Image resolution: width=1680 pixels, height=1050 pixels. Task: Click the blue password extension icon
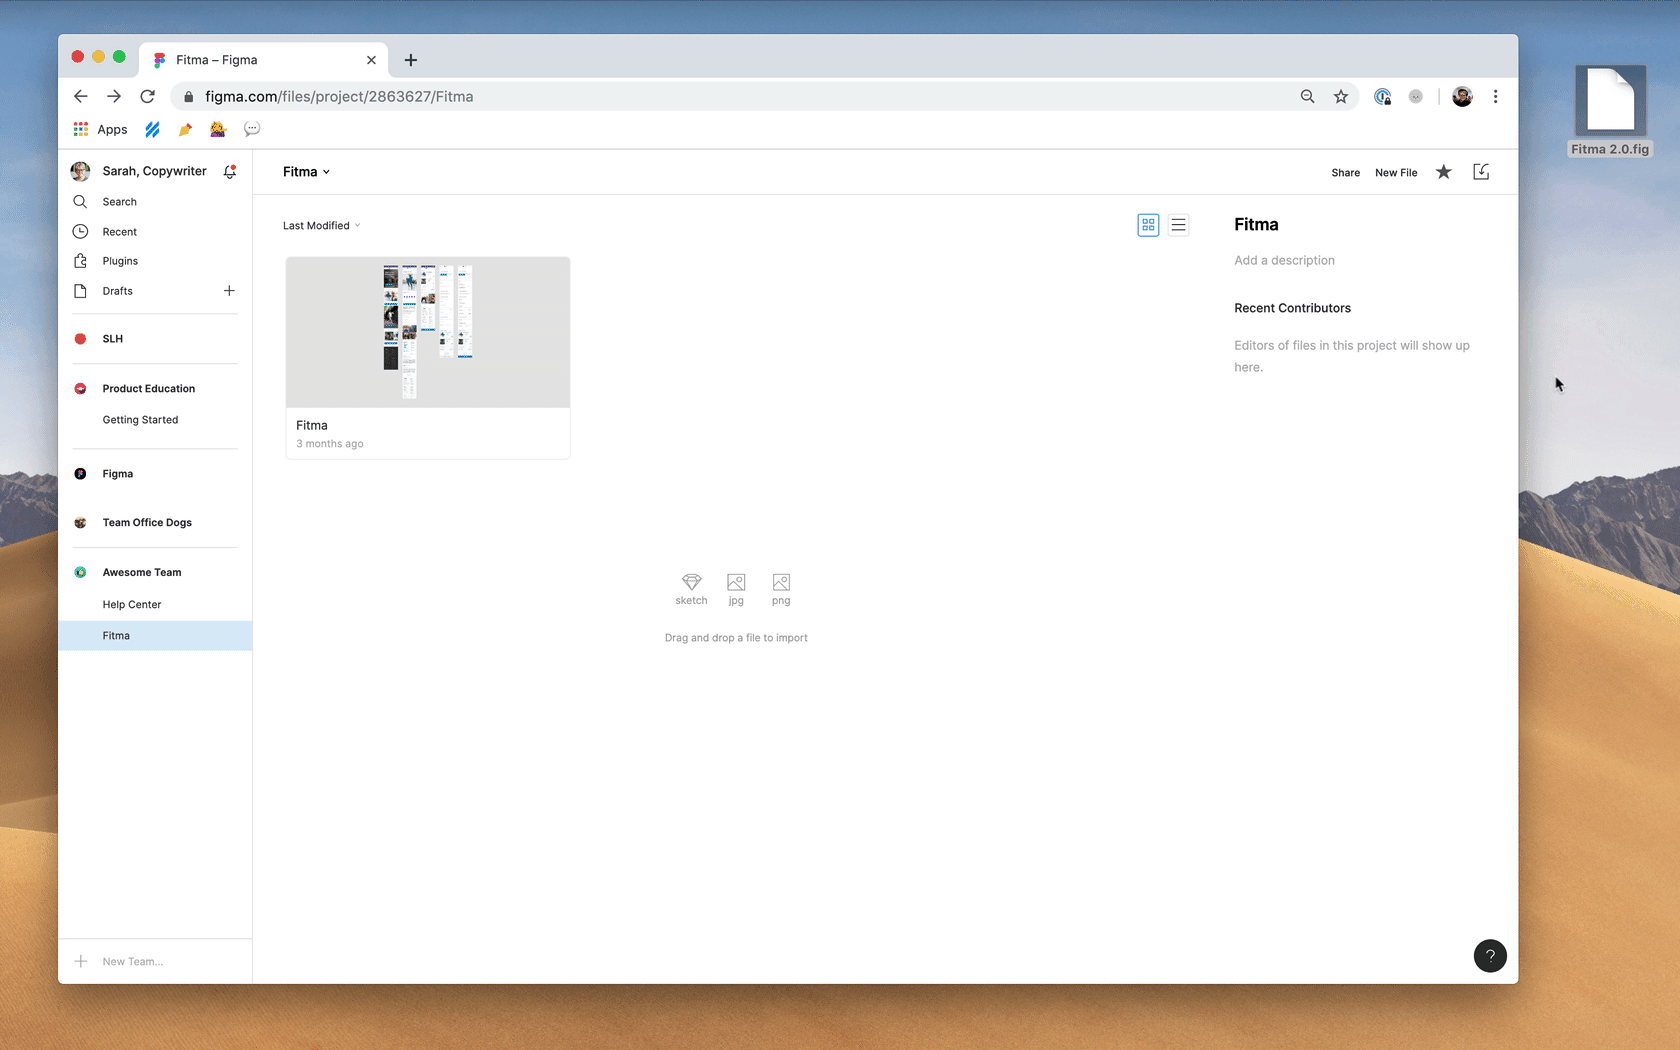click(1382, 97)
